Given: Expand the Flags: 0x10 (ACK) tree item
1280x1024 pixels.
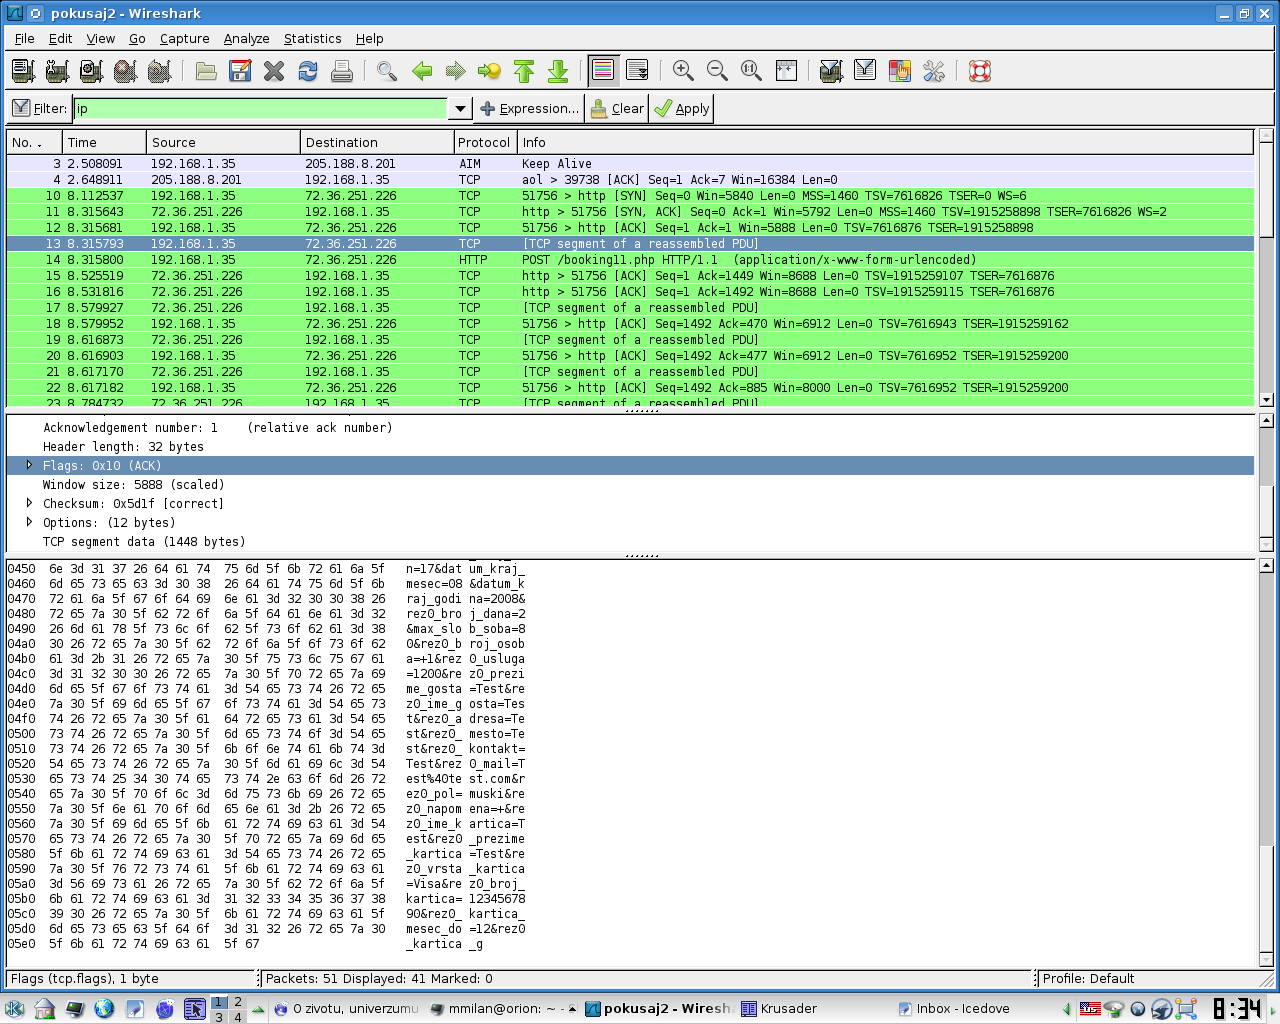Looking at the screenshot, I should pyautogui.click(x=29, y=465).
